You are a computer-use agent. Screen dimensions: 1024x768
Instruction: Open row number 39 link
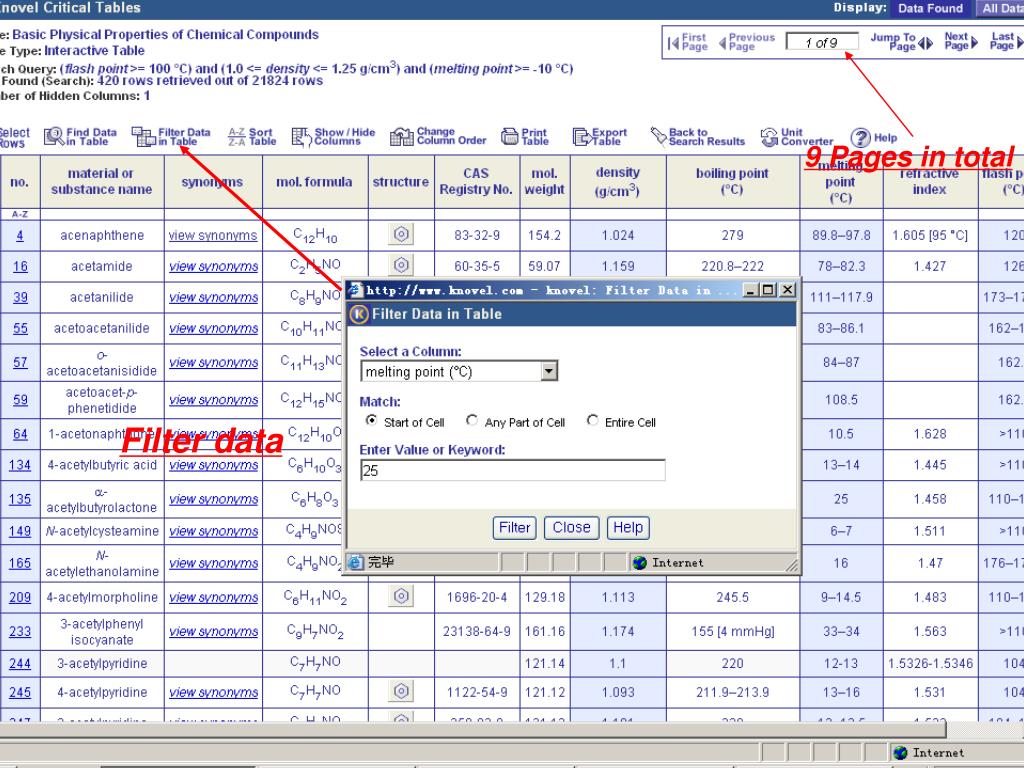click(x=20, y=297)
